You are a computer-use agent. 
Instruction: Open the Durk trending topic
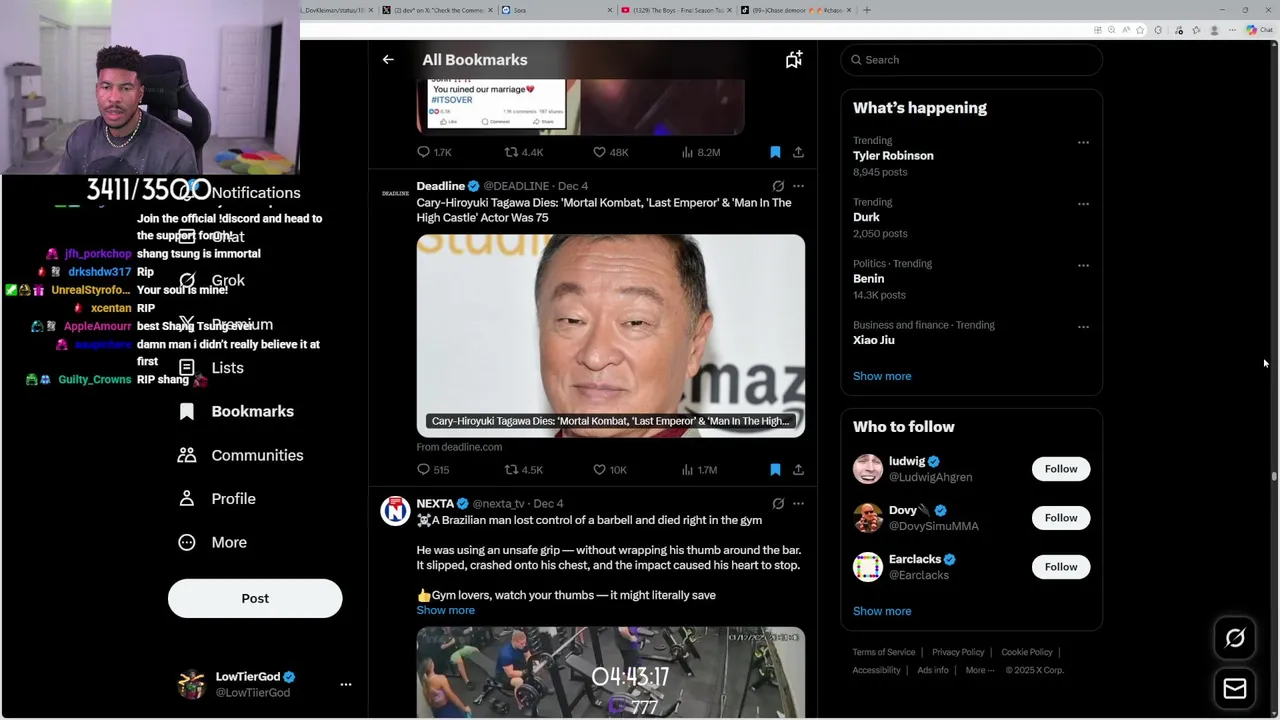pyautogui.click(x=866, y=217)
